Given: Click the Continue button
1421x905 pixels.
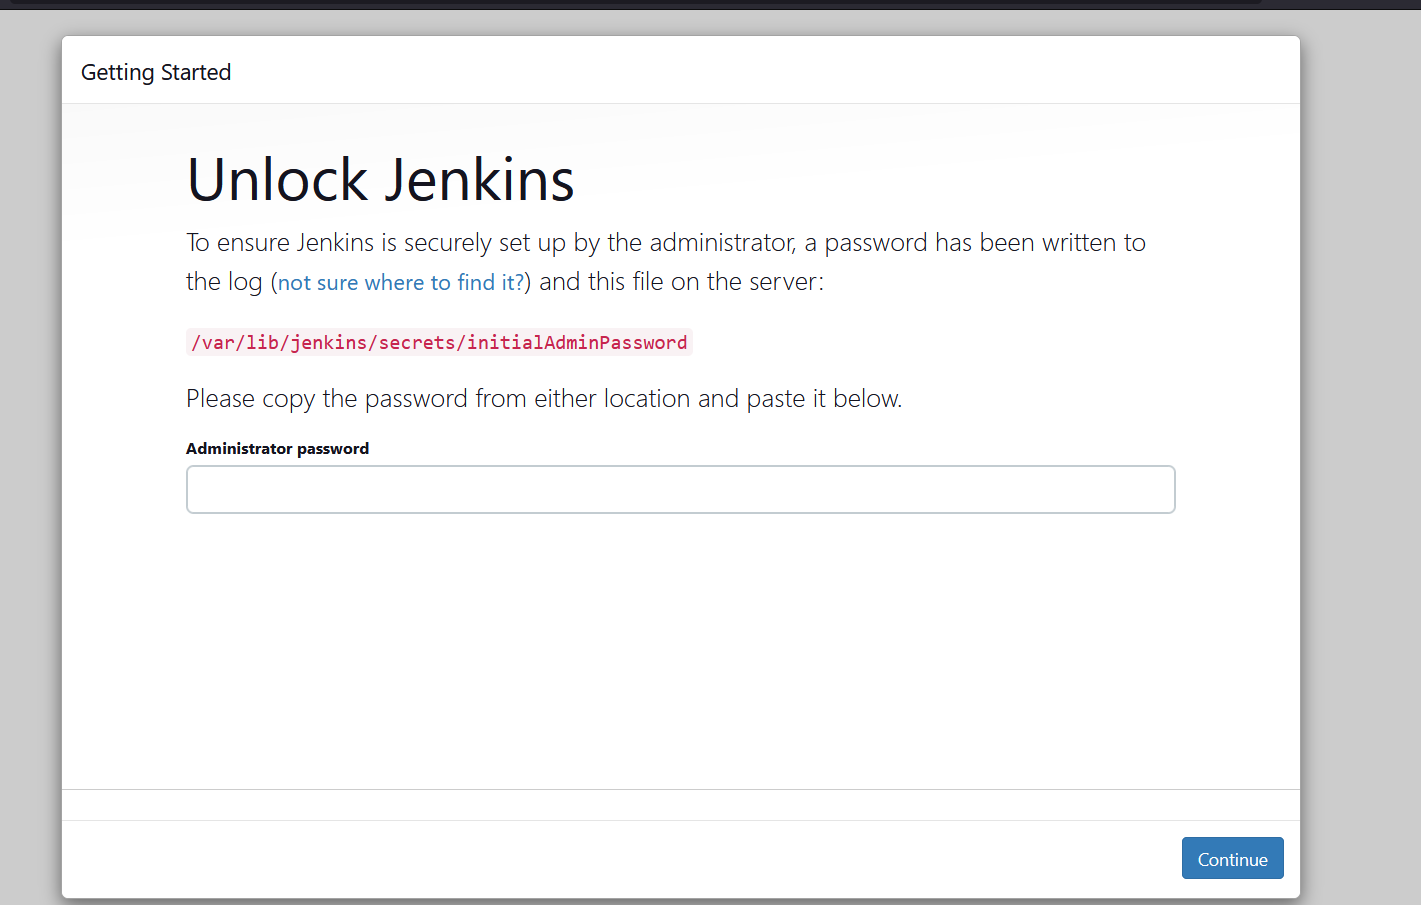Looking at the screenshot, I should 1232,858.
